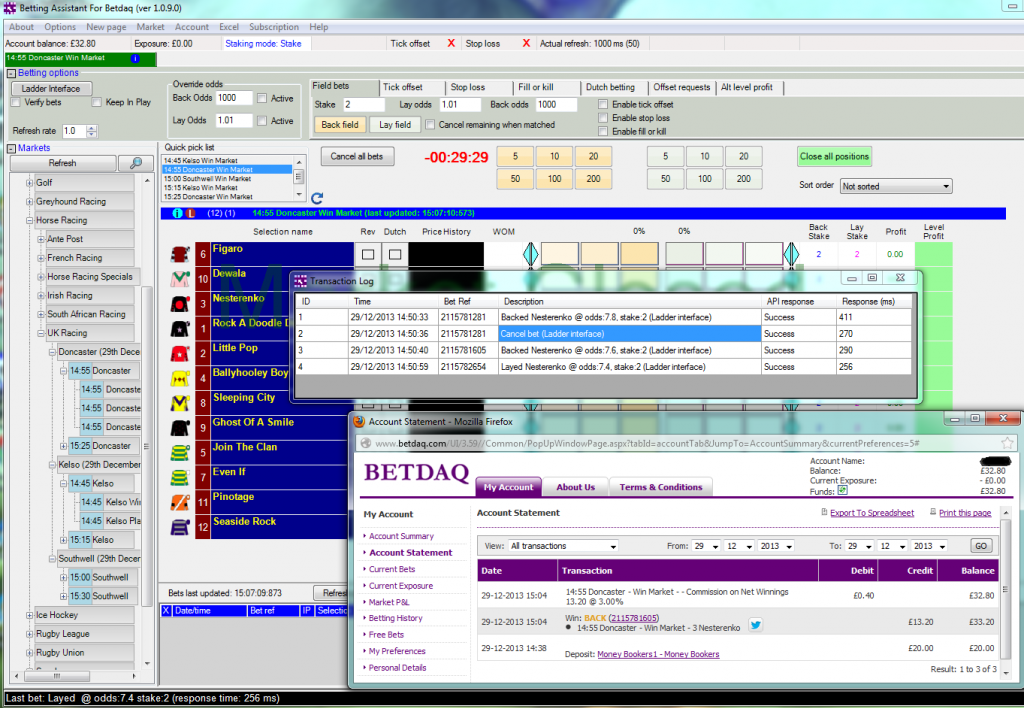Open the About Us tab on Betdaq
The height and width of the screenshot is (708, 1024).
tap(575, 487)
